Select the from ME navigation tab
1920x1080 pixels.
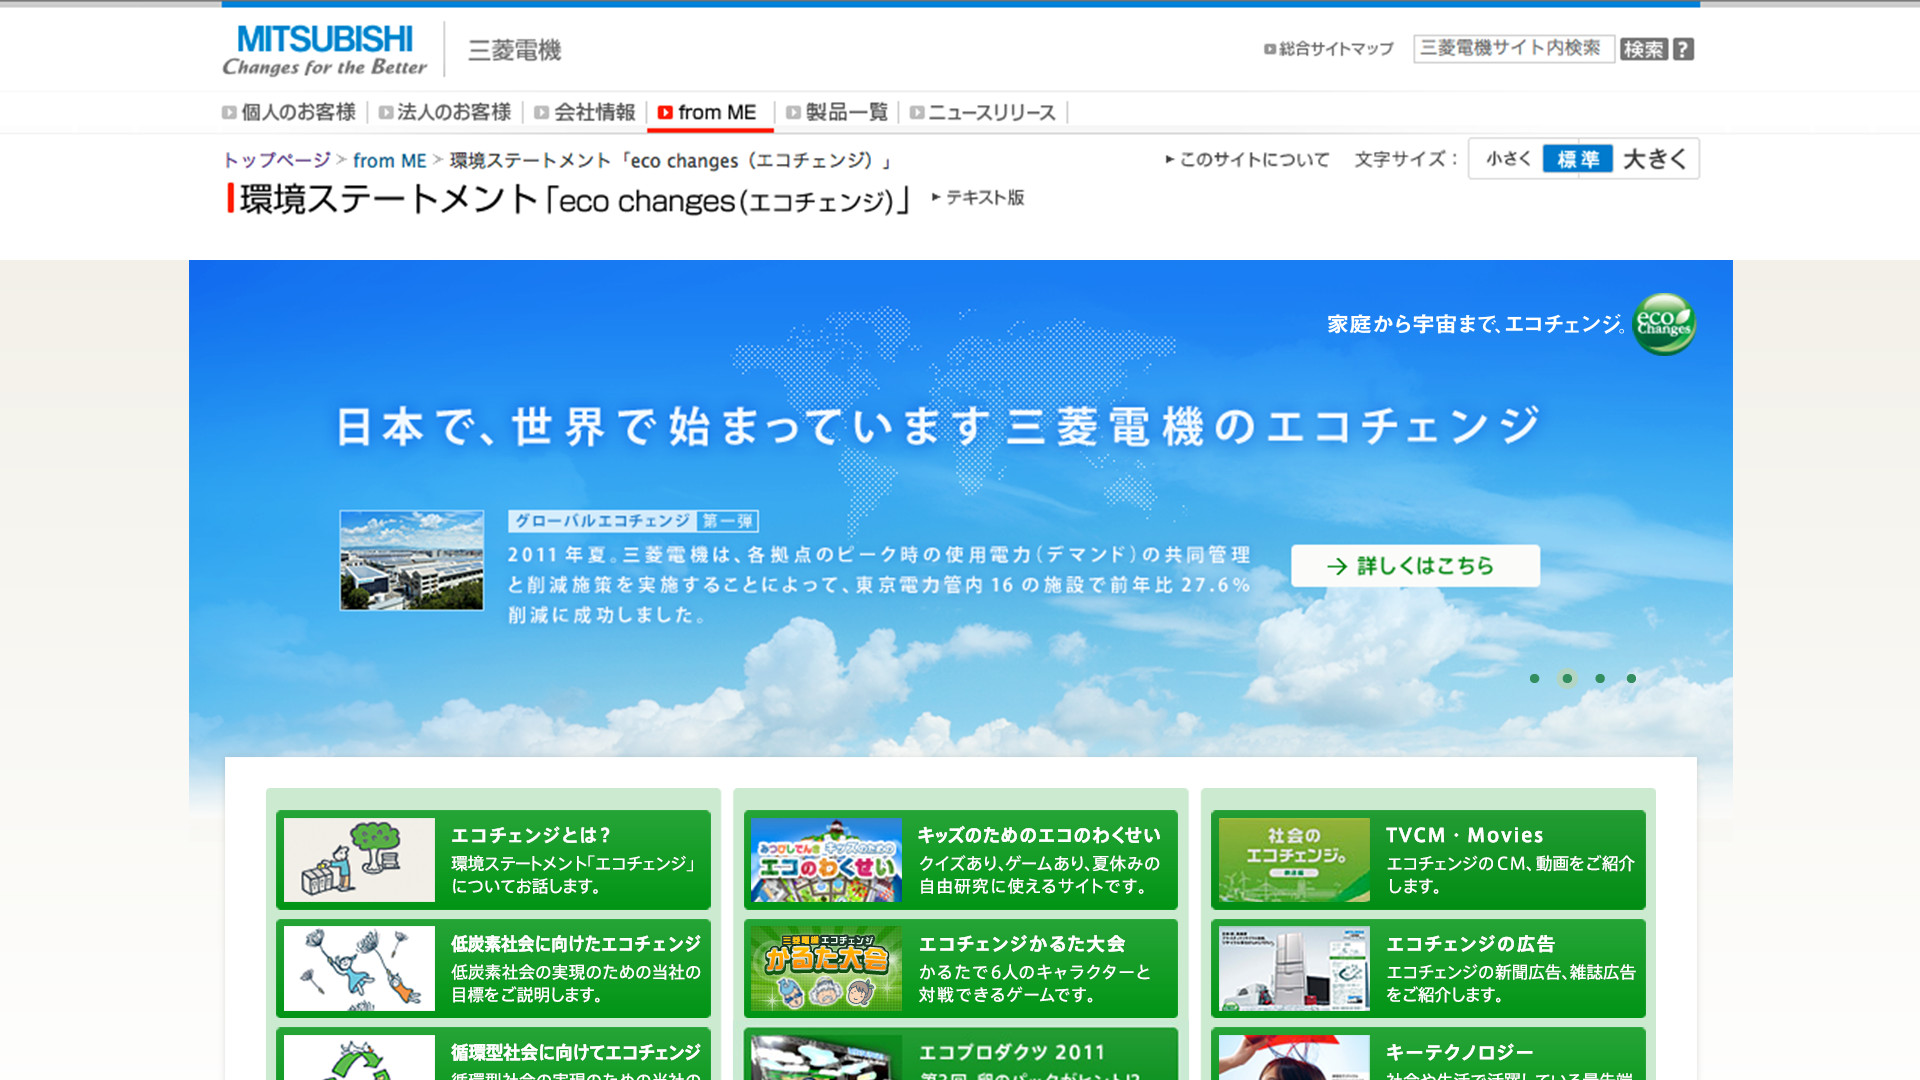710,113
